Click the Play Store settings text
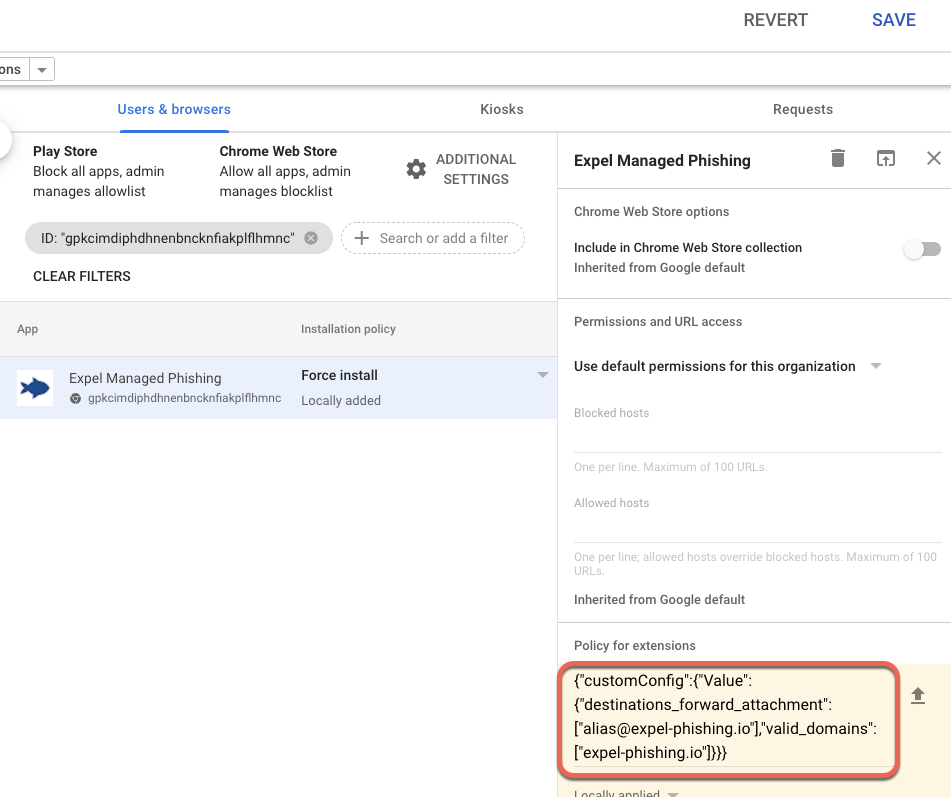951x797 pixels. pyautogui.click(x=98, y=171)
